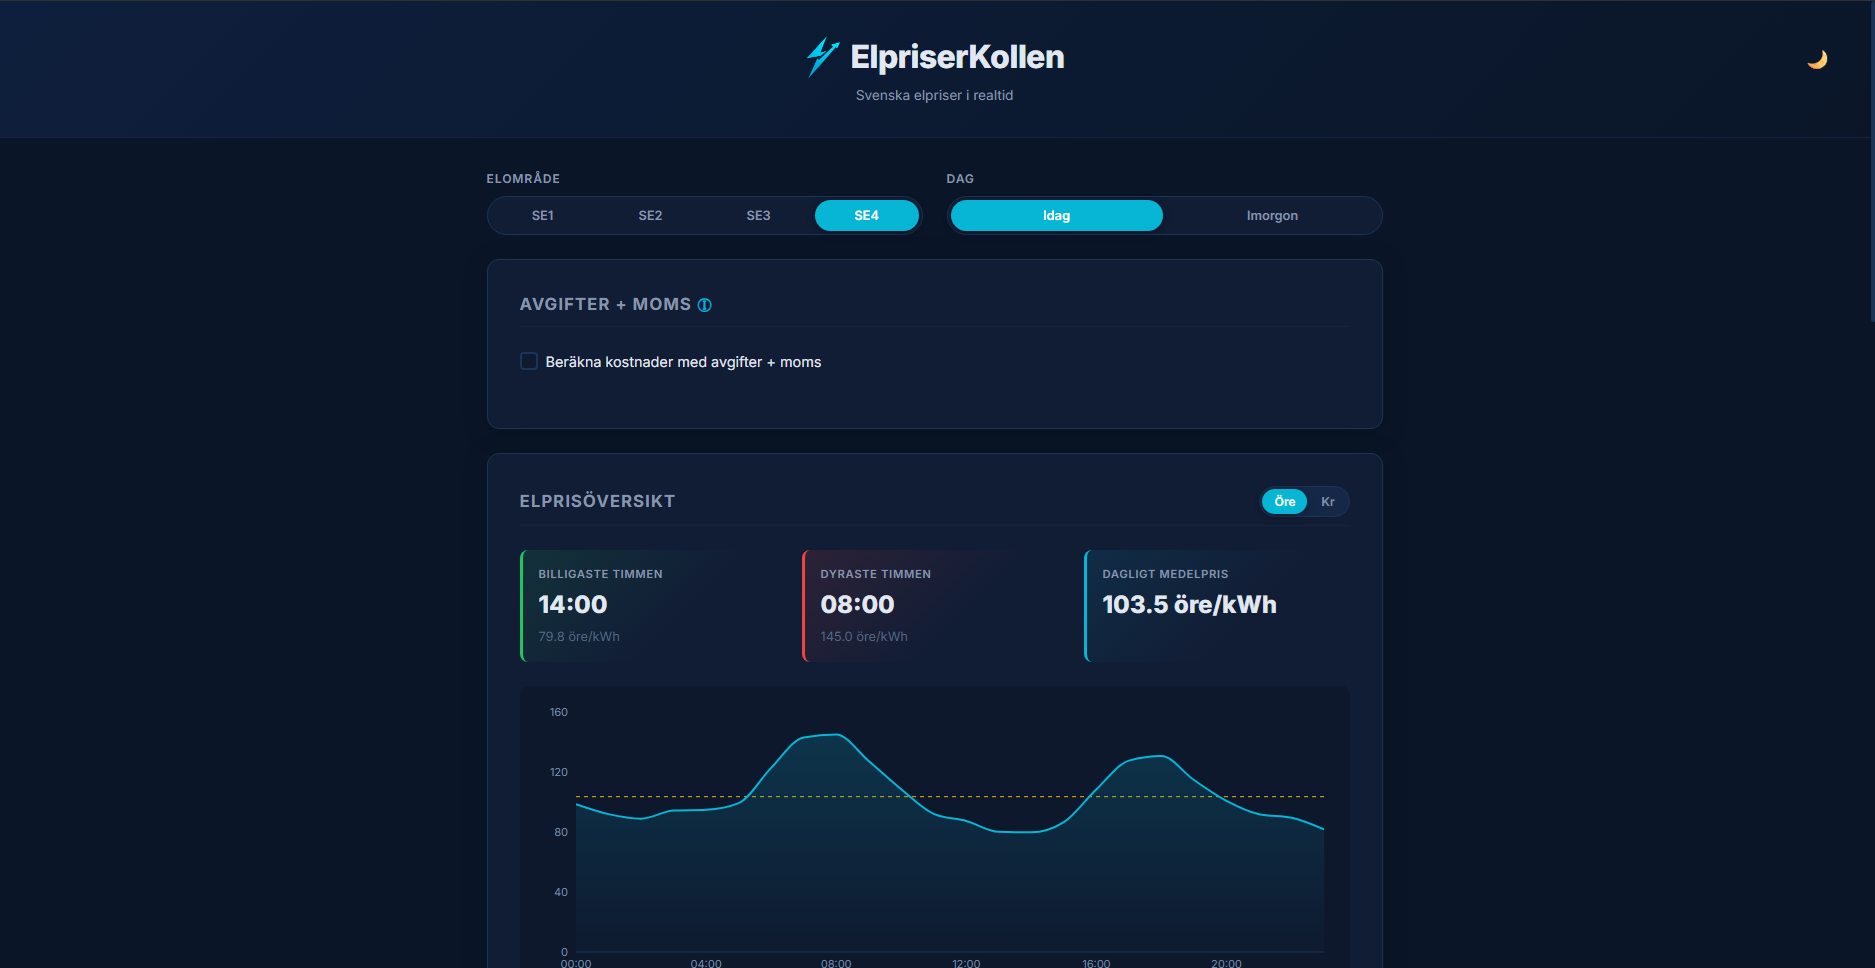Select elområde SE1

(542, 215)
